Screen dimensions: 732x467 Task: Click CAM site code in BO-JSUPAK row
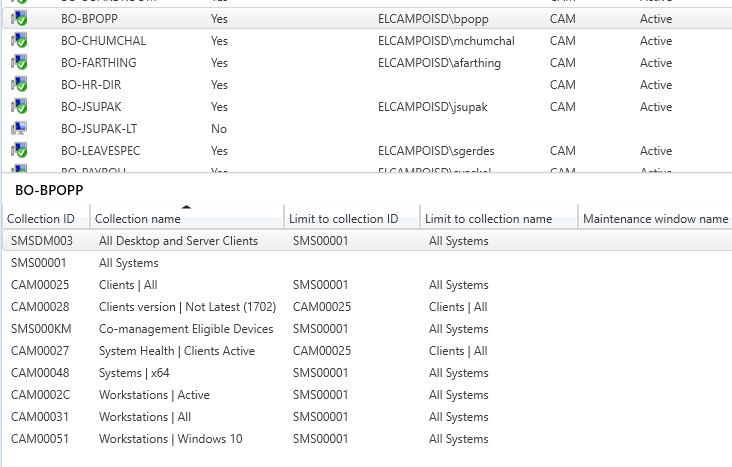click(563, 106)
